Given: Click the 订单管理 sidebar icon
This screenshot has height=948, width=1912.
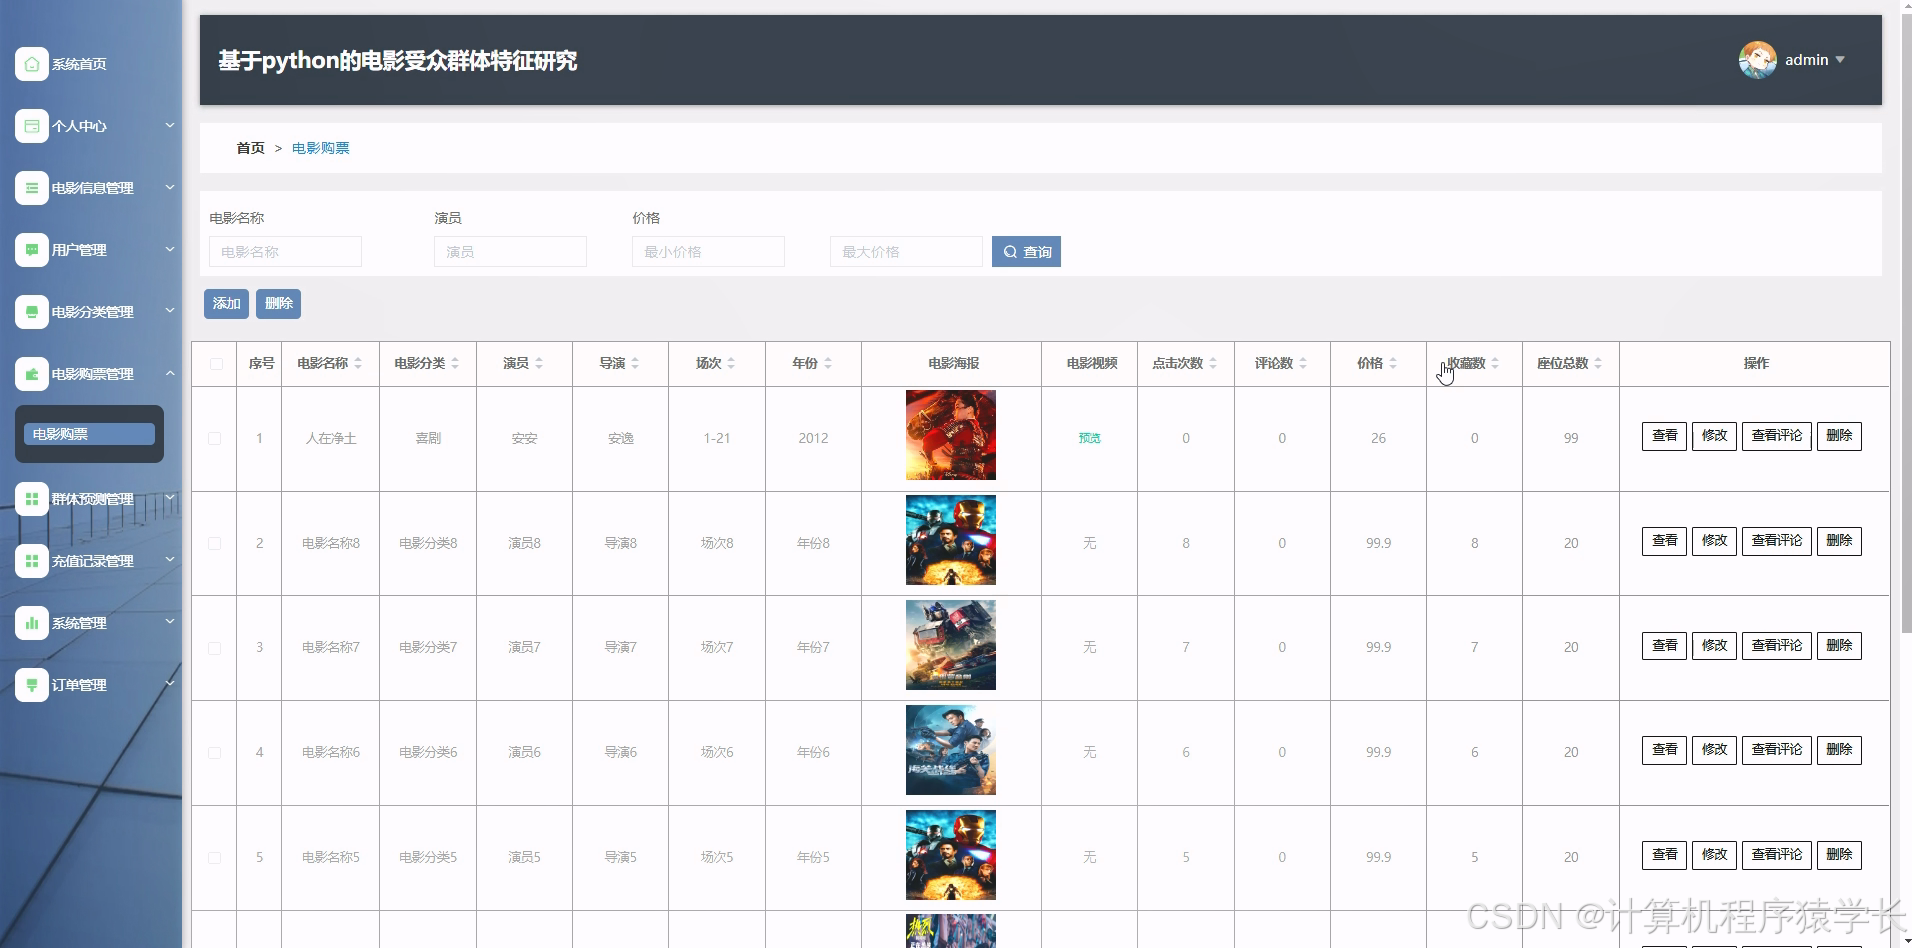Looking at the screenshot, I should coord(32,685).
